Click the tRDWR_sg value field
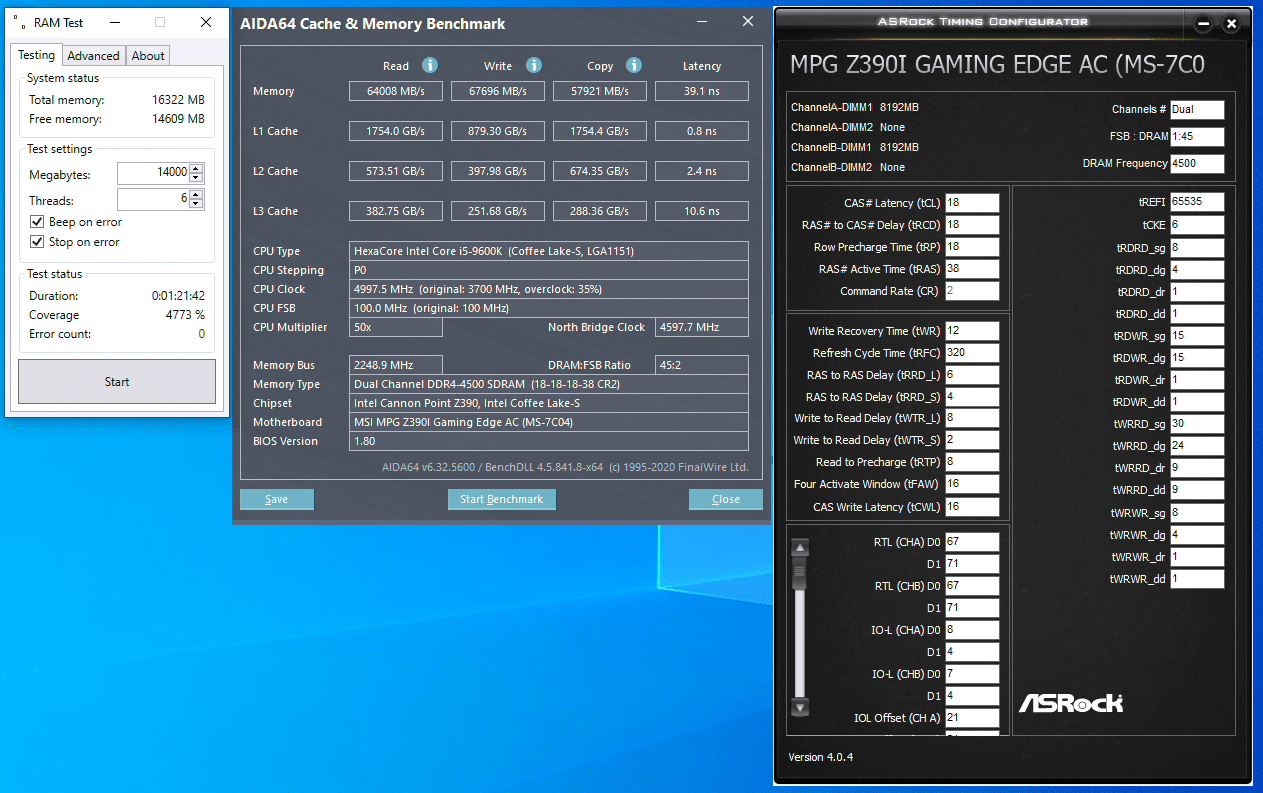 1197,336
